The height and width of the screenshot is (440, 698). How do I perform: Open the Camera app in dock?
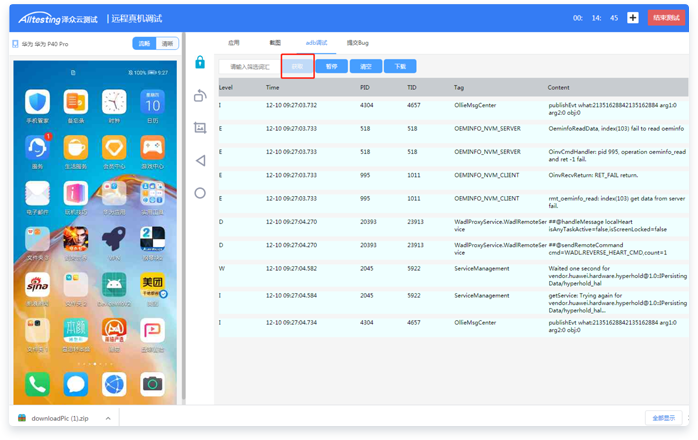pos(152,384)
